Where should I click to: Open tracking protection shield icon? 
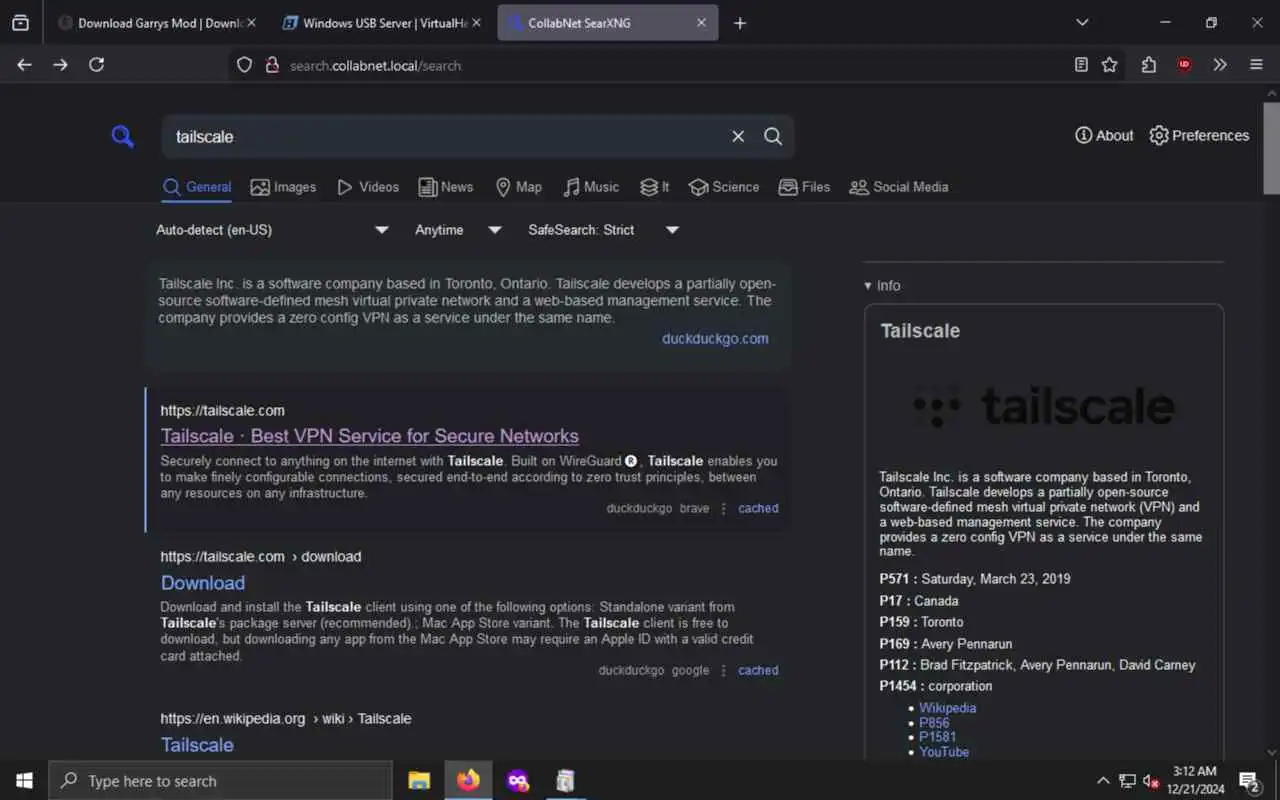point(244,65)
